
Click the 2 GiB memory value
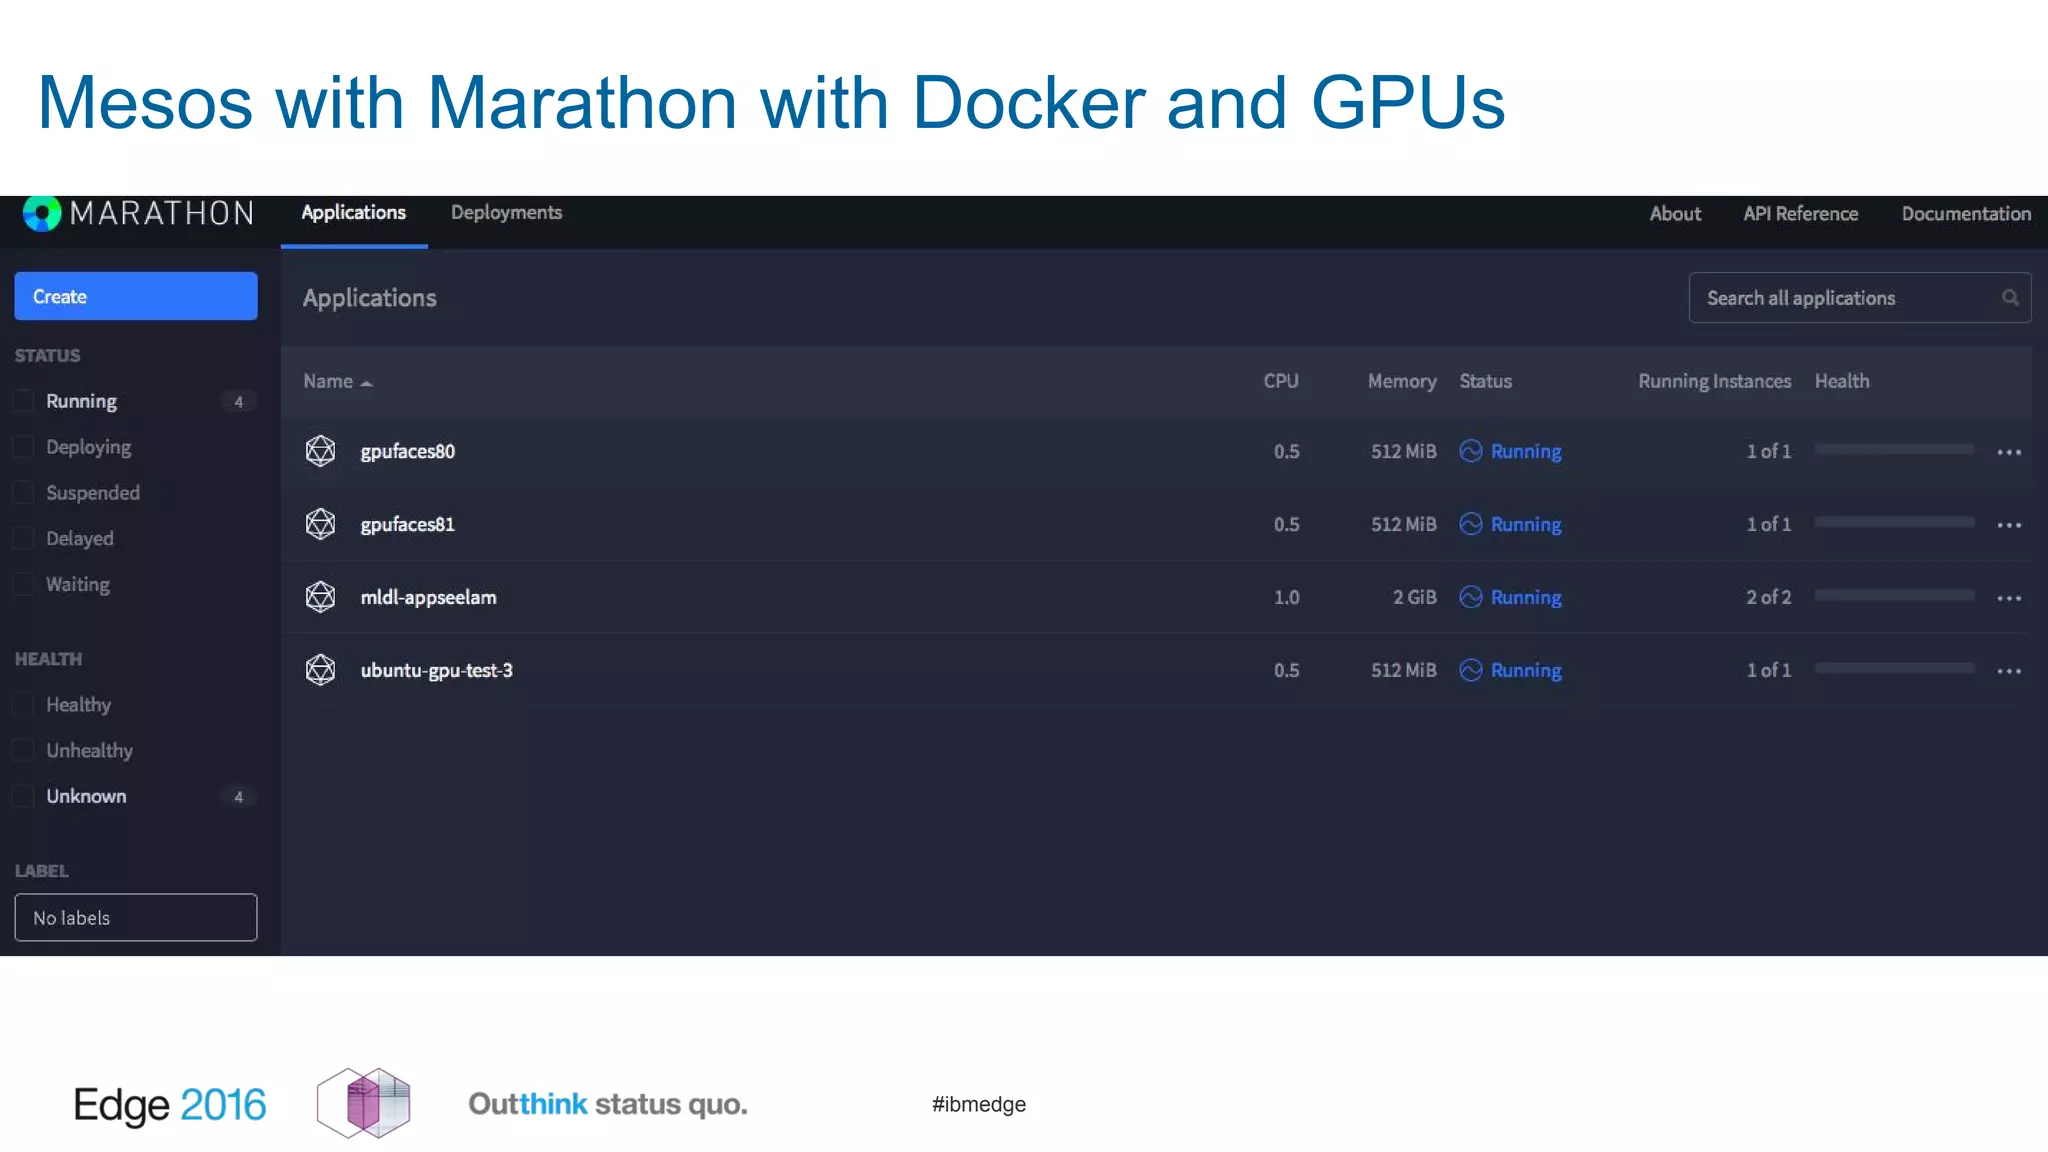1414,597
